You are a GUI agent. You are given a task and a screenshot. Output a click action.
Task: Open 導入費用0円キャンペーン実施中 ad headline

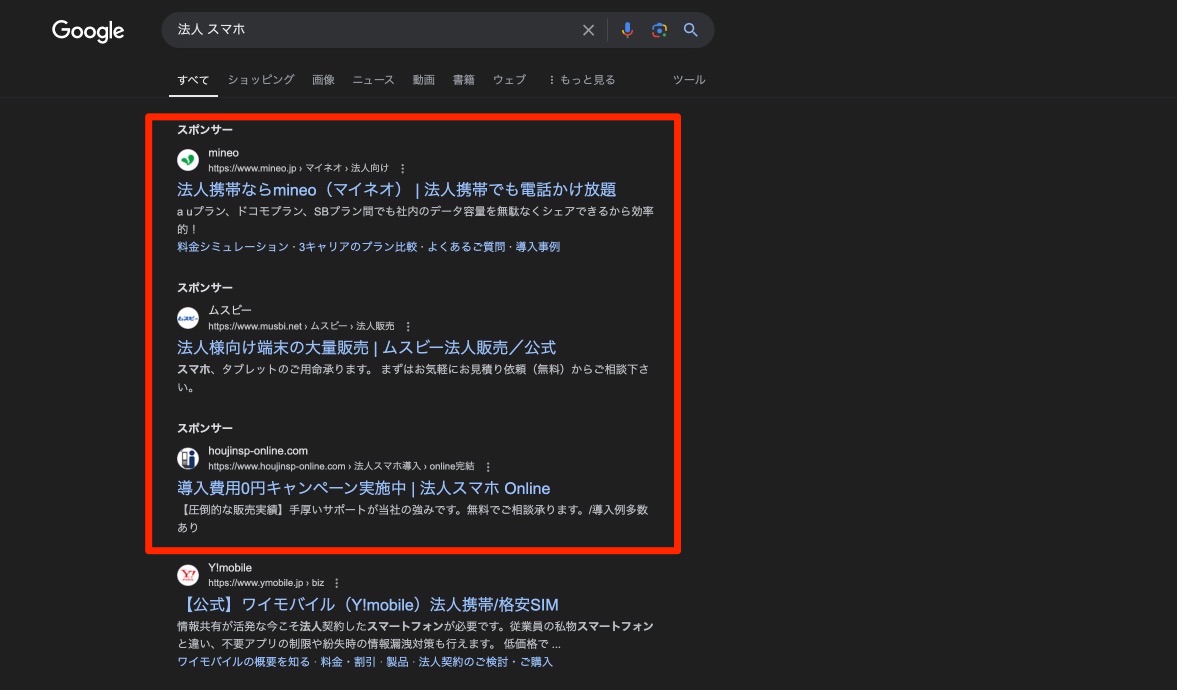pos(363,488)
